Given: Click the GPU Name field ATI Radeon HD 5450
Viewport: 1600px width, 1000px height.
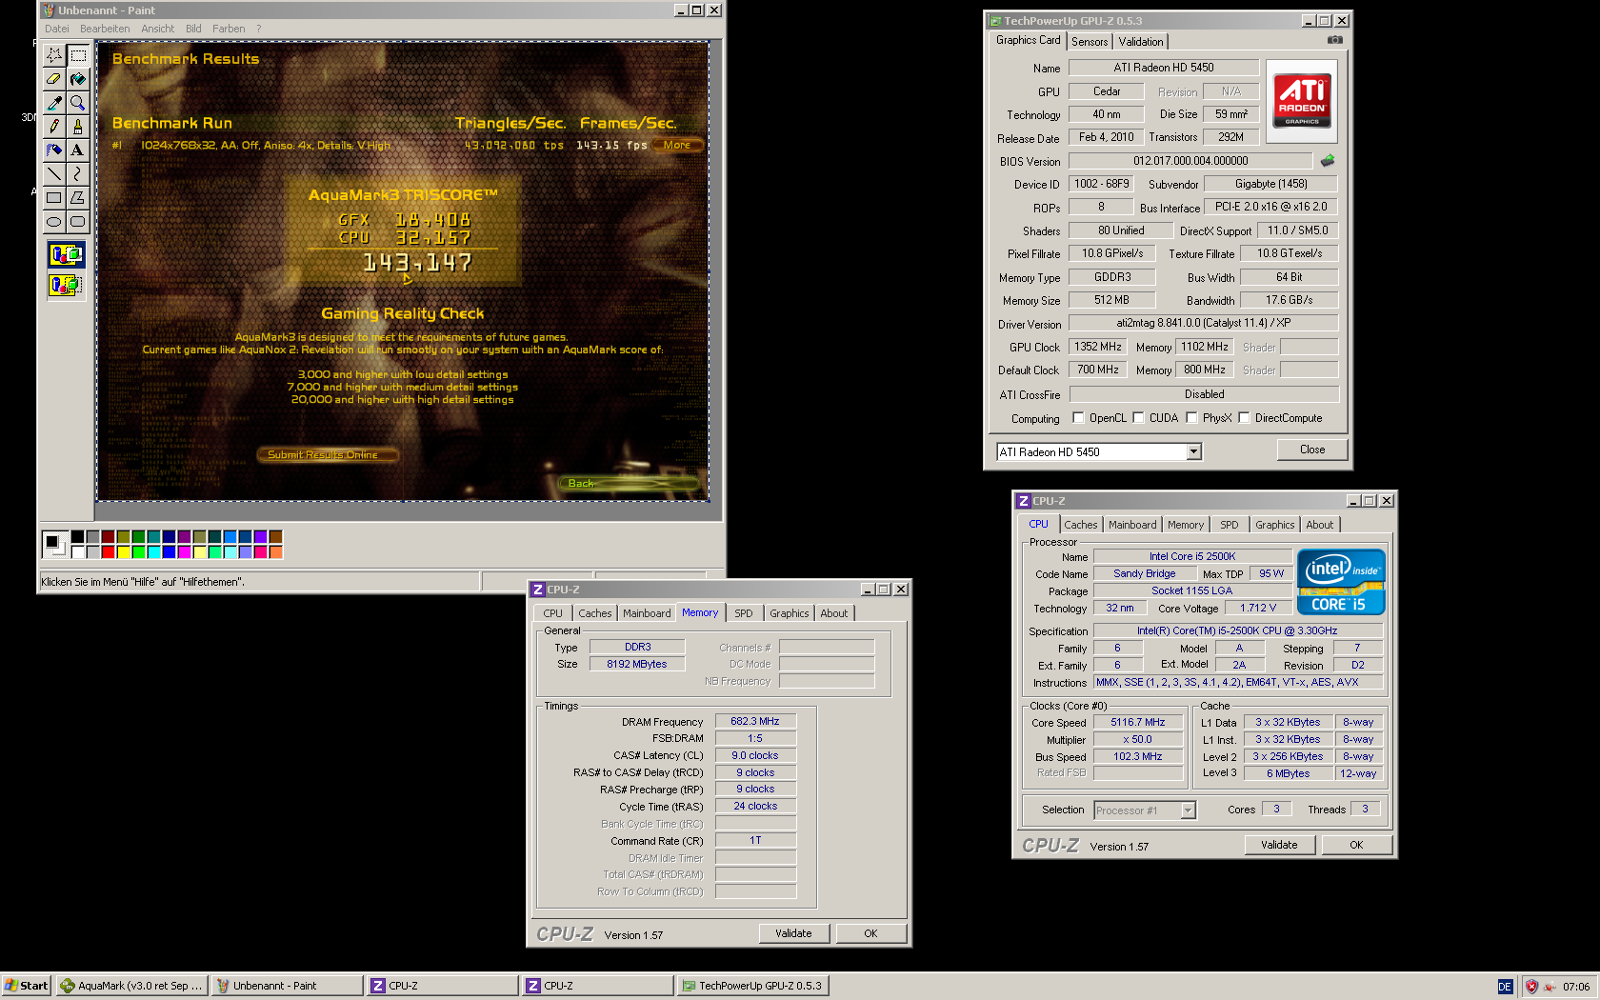Looking at the screenshot, I should pyautogui.click(x=1163, y=68).
